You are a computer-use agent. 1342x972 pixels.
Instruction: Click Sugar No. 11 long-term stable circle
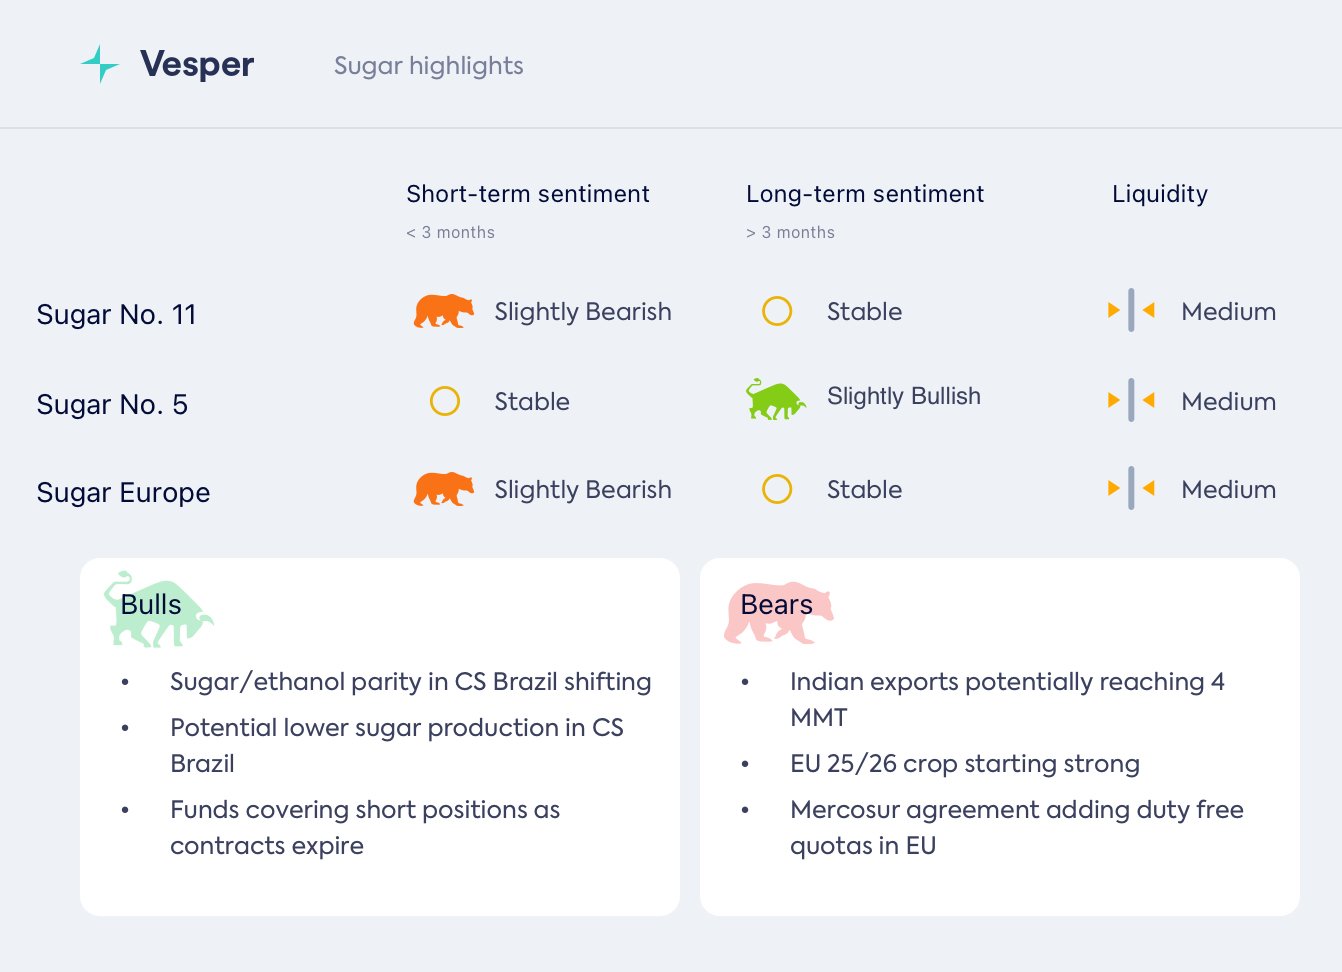click(x=777, y=311)
